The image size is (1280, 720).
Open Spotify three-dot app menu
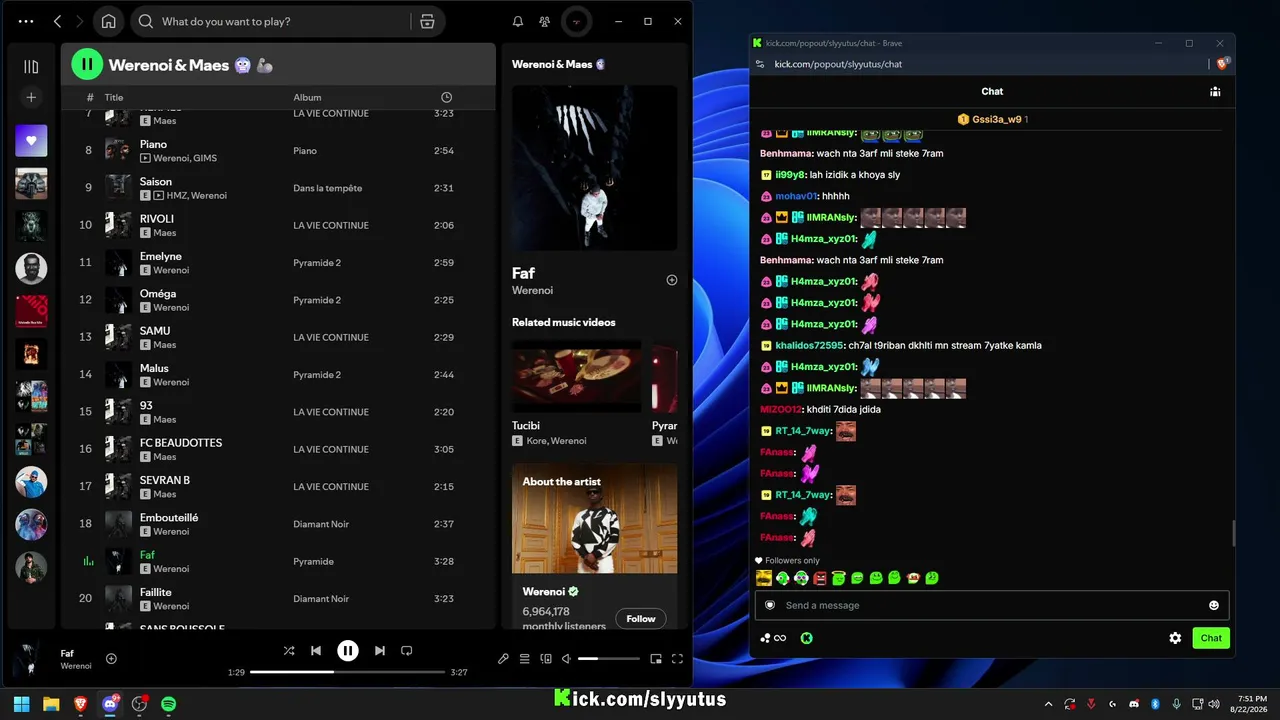point(26,21)
